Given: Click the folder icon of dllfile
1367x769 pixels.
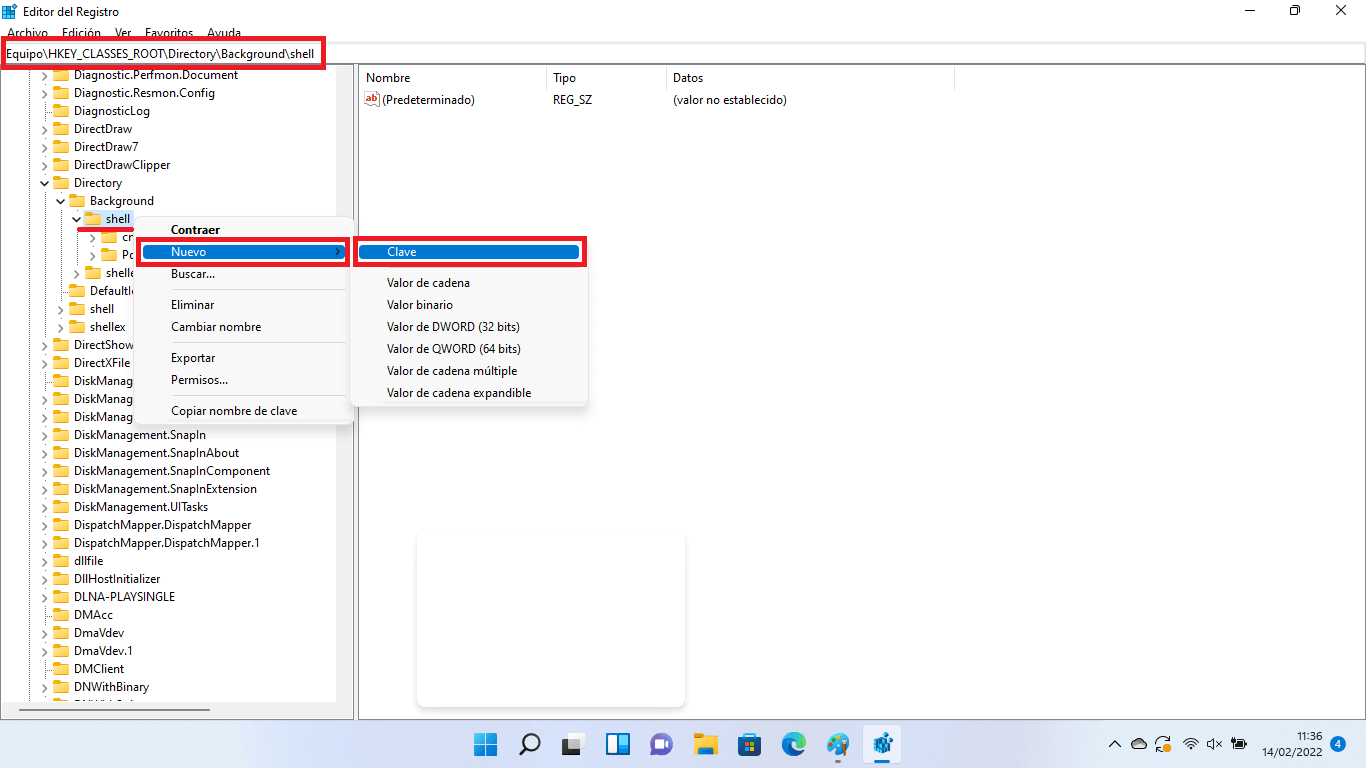Looking at the screenshot, I should [x=61, y=561].
